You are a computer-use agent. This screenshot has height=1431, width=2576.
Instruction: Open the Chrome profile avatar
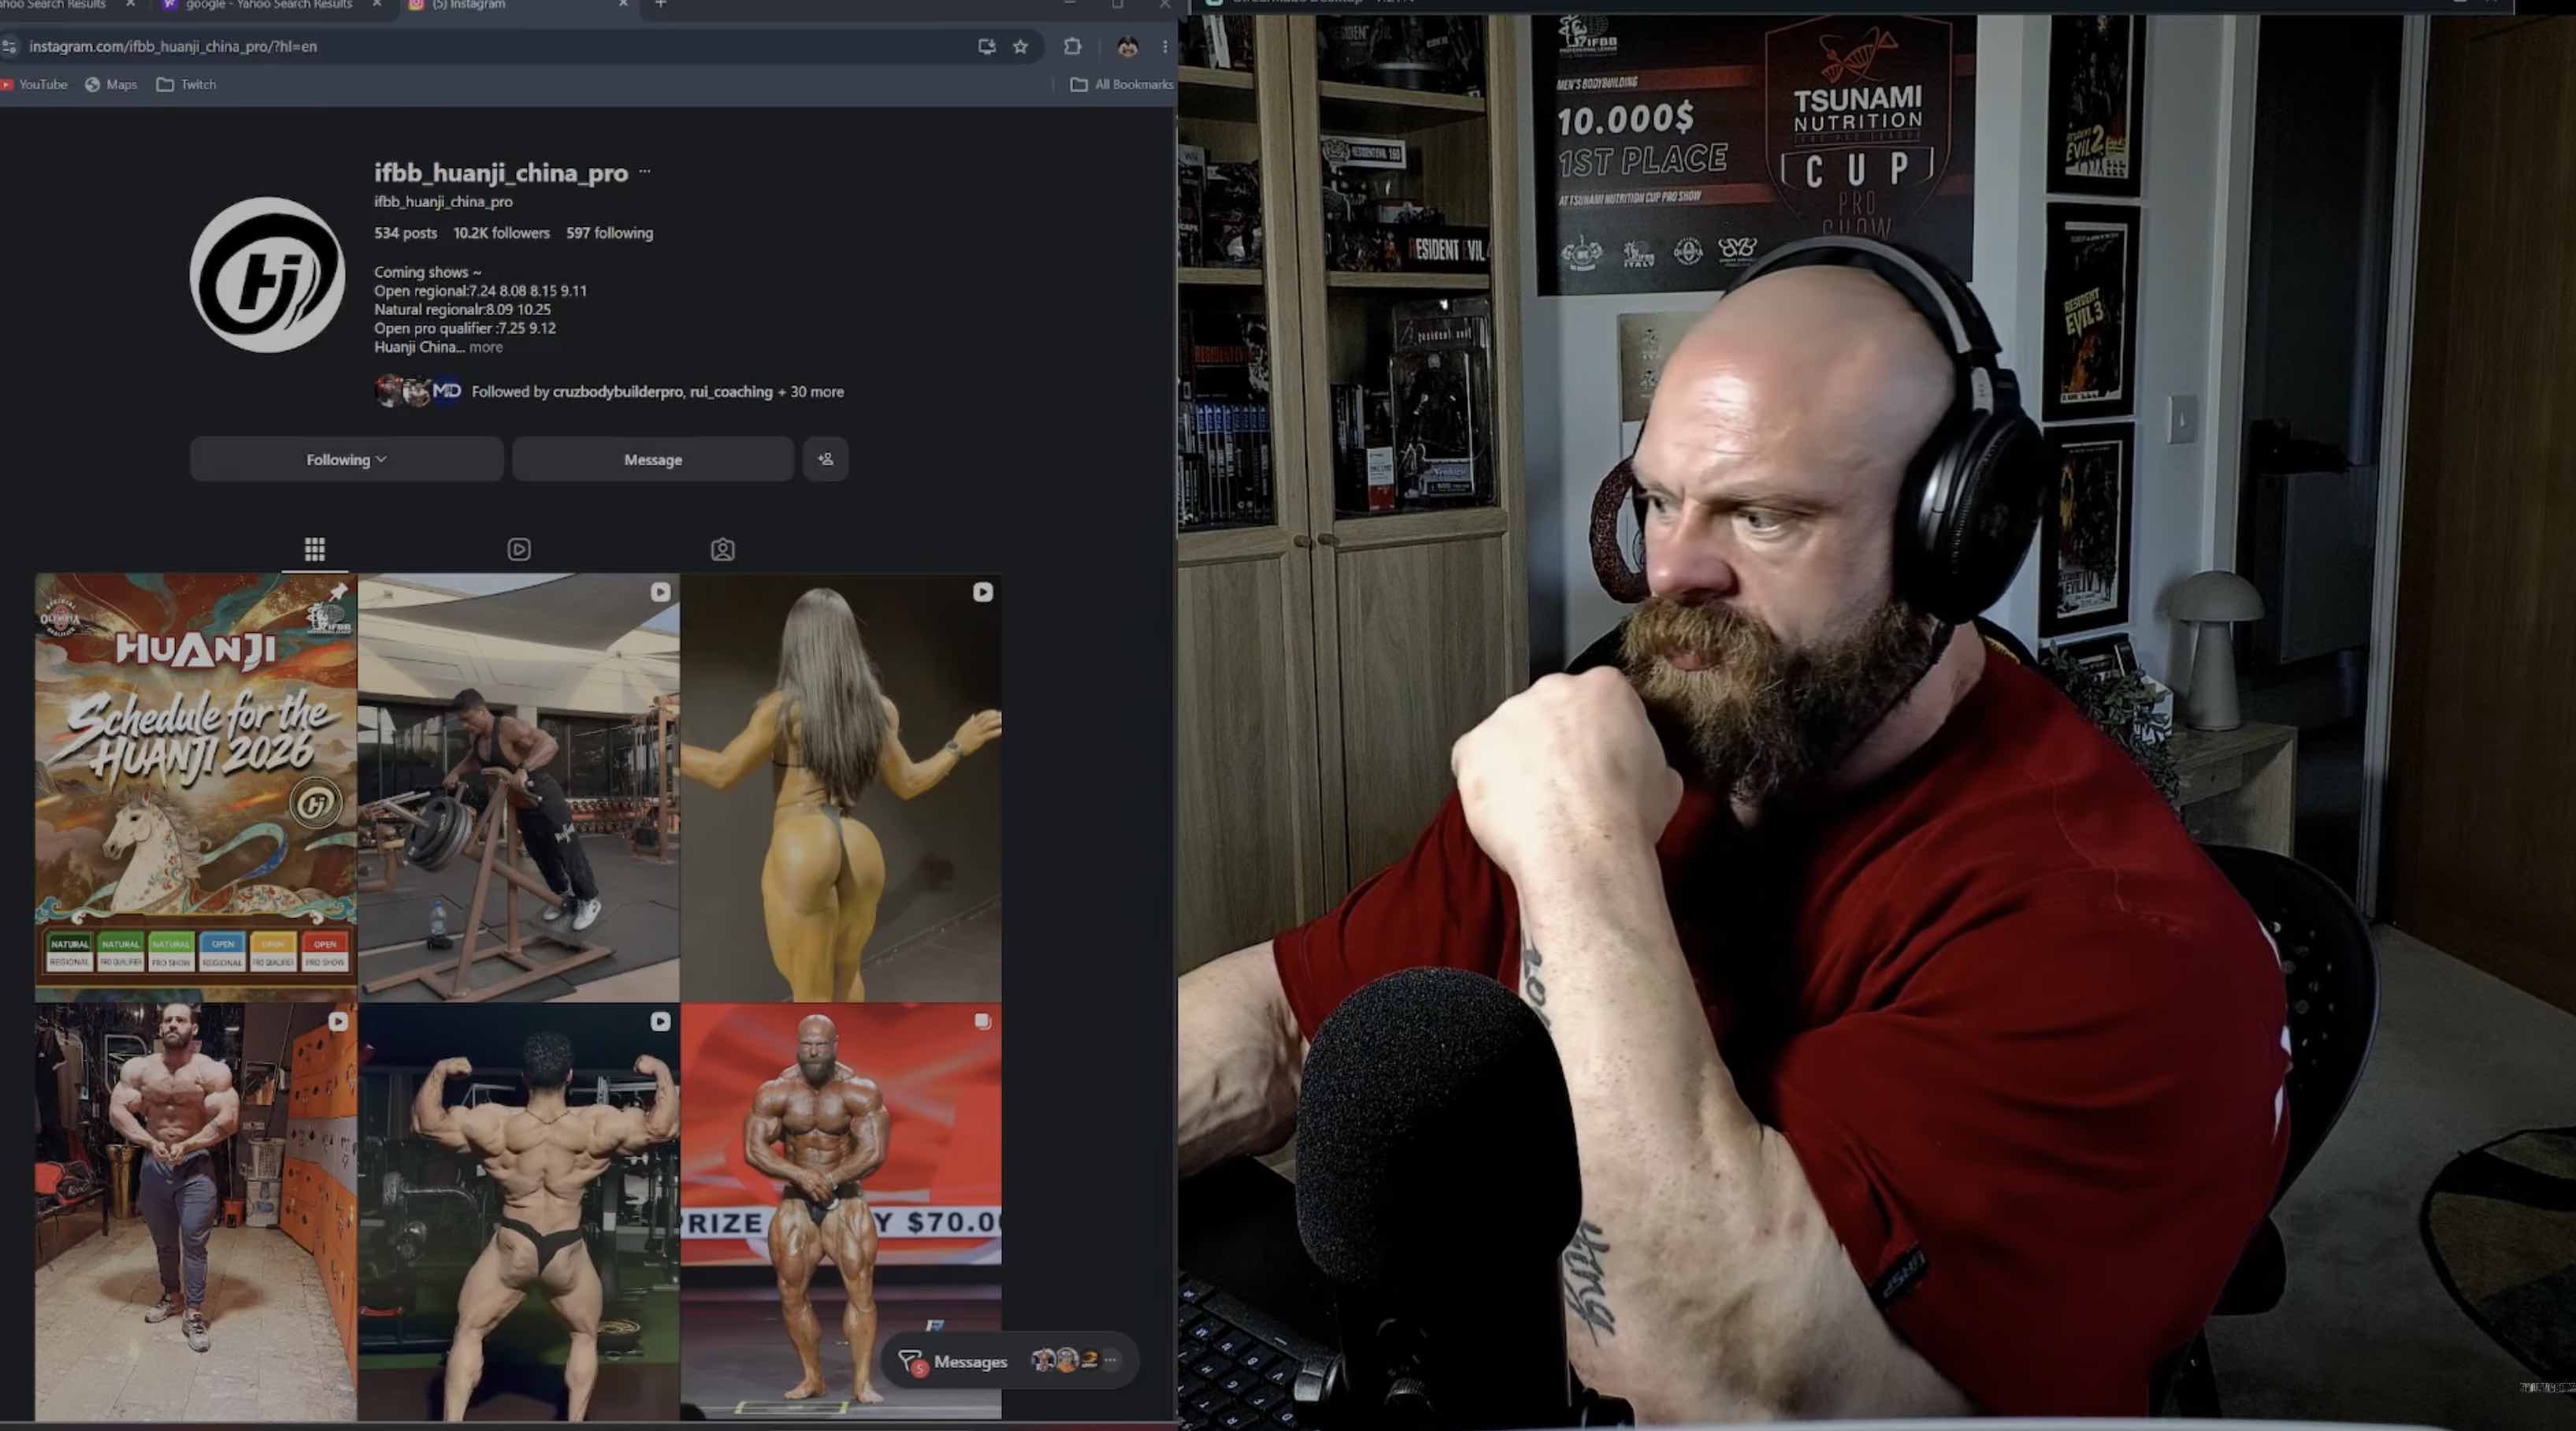1127,46
